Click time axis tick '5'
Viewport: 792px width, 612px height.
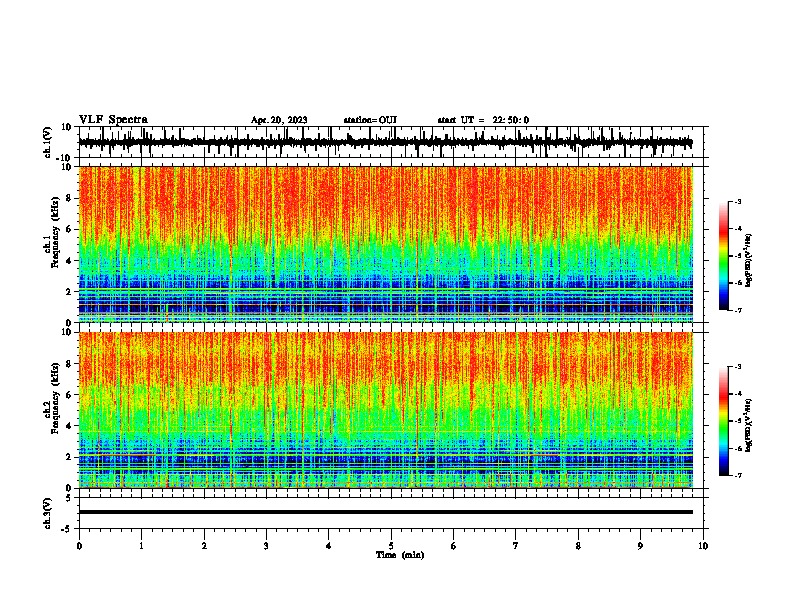391,546
